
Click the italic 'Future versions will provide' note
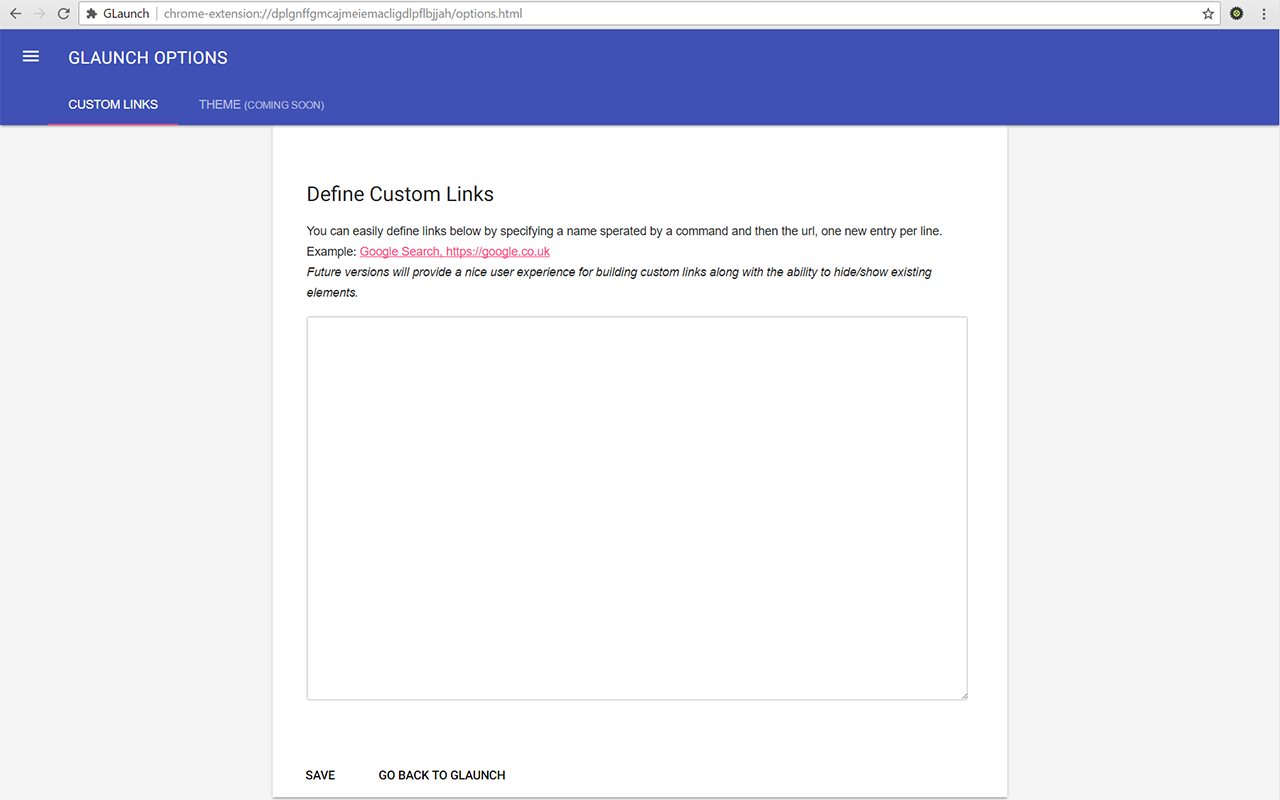click(x=619, y=282)
